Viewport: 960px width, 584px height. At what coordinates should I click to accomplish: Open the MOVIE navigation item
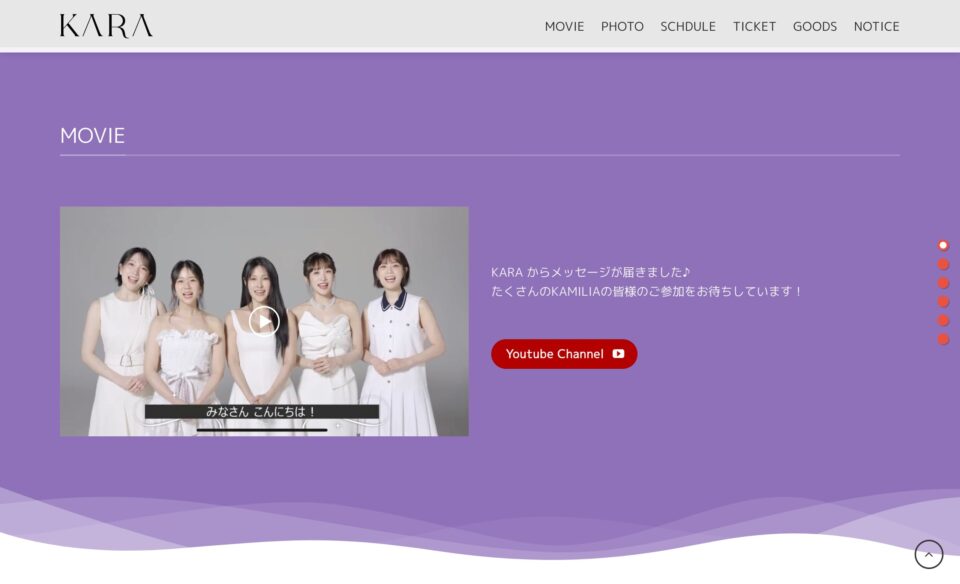(564, 26)
